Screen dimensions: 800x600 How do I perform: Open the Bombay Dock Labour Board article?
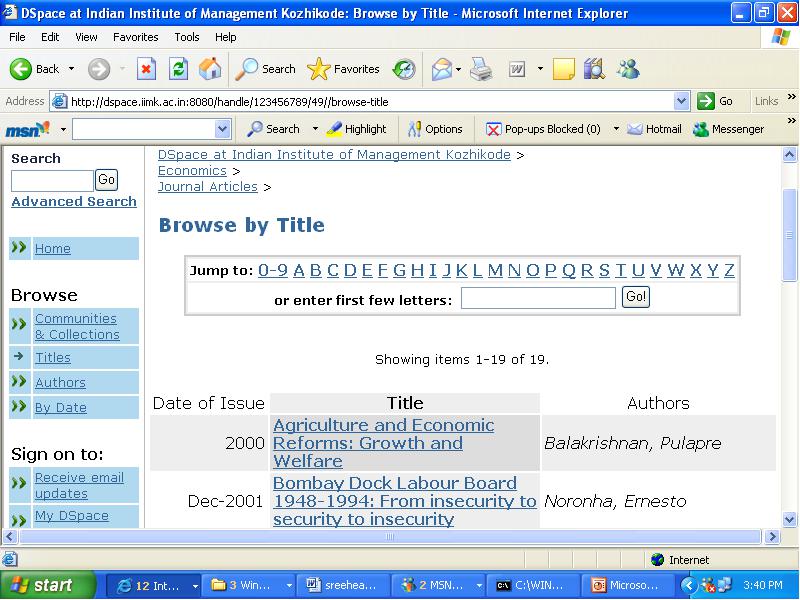point(405,501)
